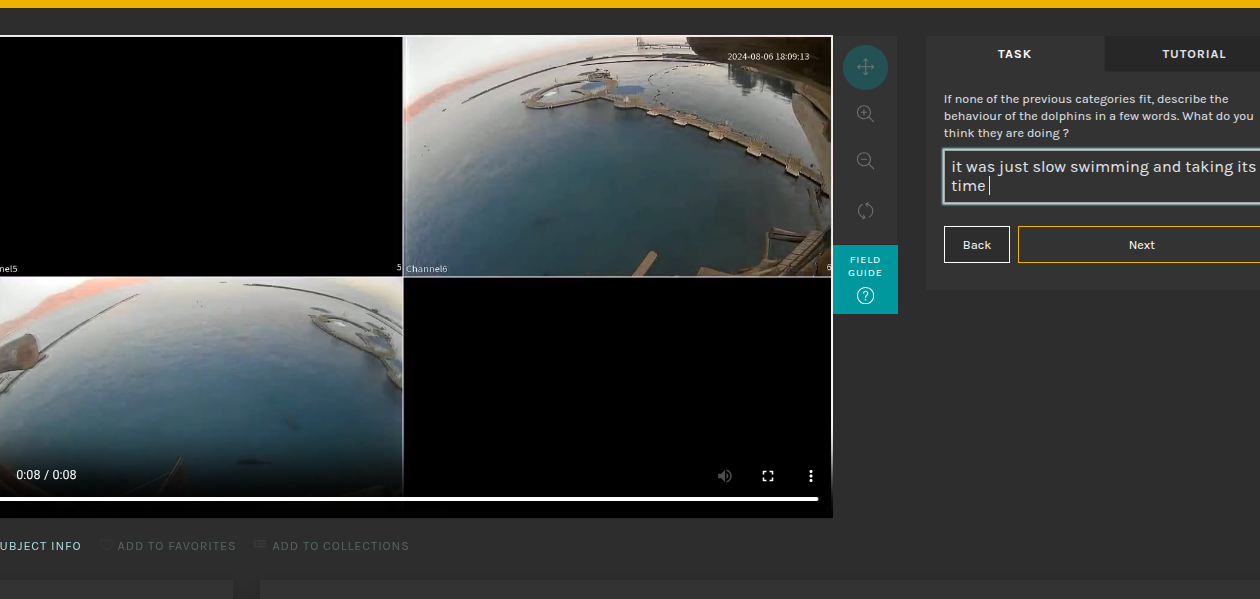Click Next to continue the classification
Image resolution: width=1260 pixels, height=599 pixels.
pyautogui.click(x=1140, y=245)
